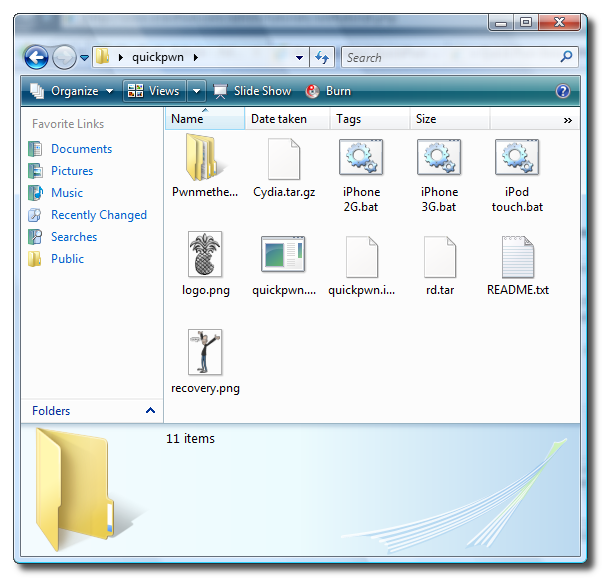Select the logo.png pineapple thumbnail
The height and width of the screenshot is (578, 602).
click(205, 254)
